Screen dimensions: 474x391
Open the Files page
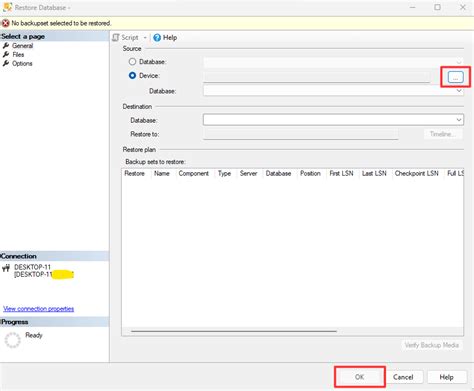pos(18,54)
